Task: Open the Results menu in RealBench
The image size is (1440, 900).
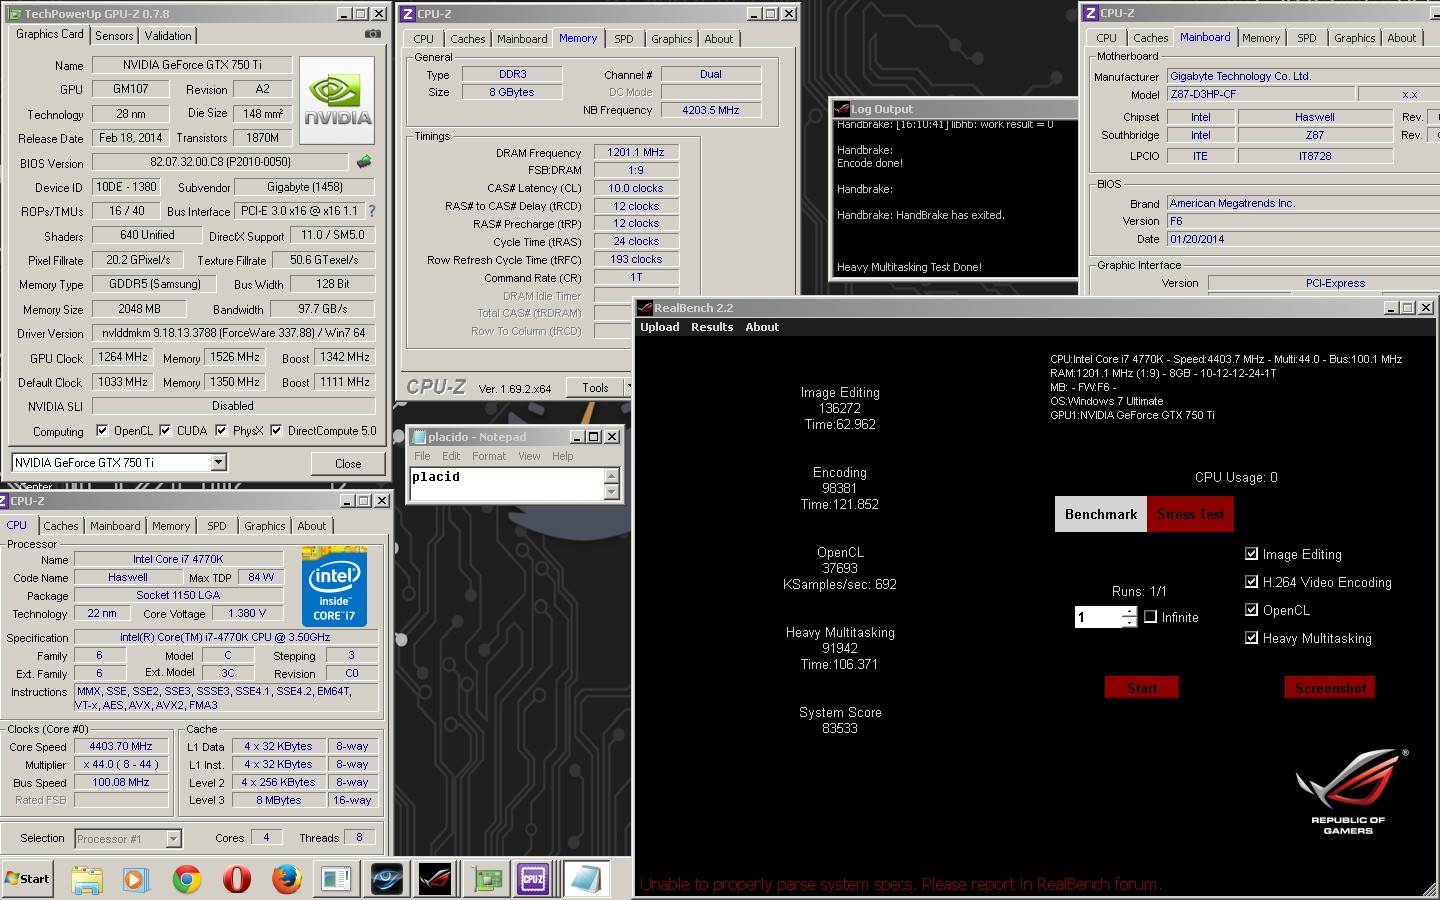Action: point(712,327)
